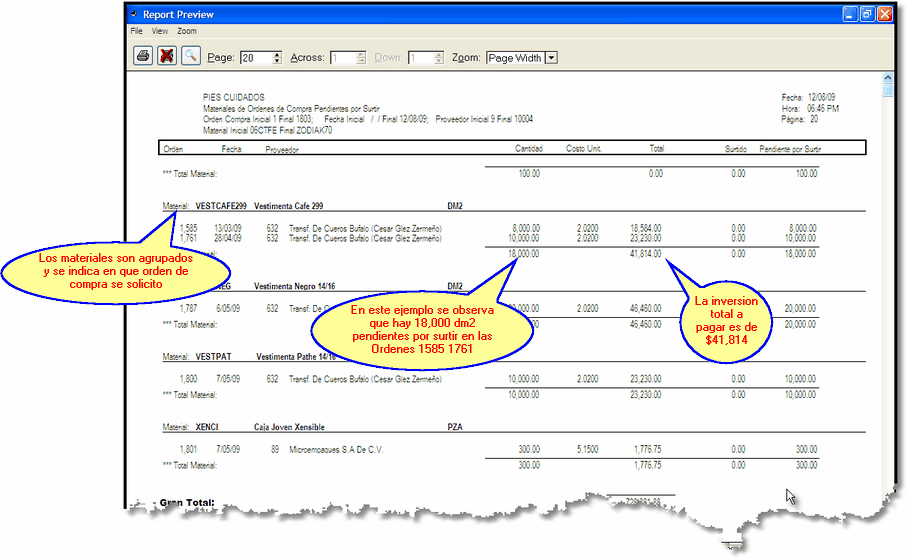Screen dimensions: 908x560
Task: Click date 28/04/09 in order row
Action: point(228,238)
